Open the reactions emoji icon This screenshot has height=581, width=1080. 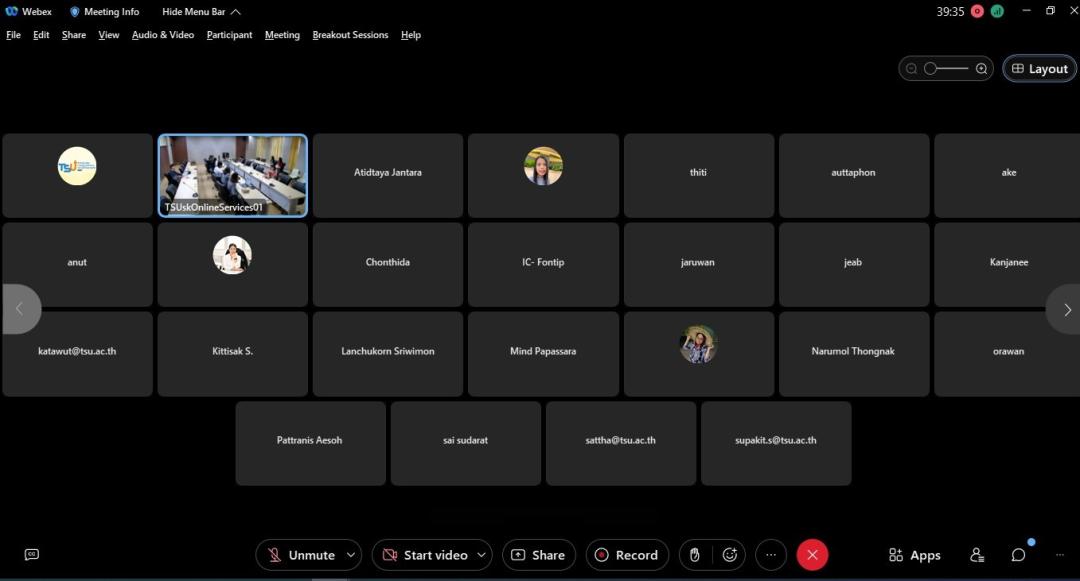(x=730, y=555)
